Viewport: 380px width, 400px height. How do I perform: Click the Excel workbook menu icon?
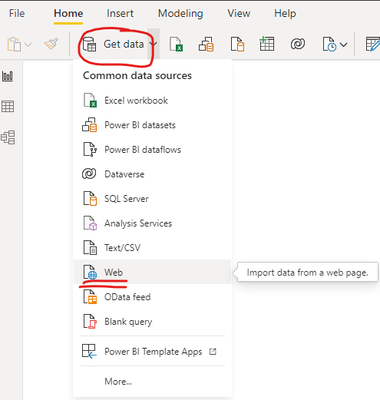point(90,100)
